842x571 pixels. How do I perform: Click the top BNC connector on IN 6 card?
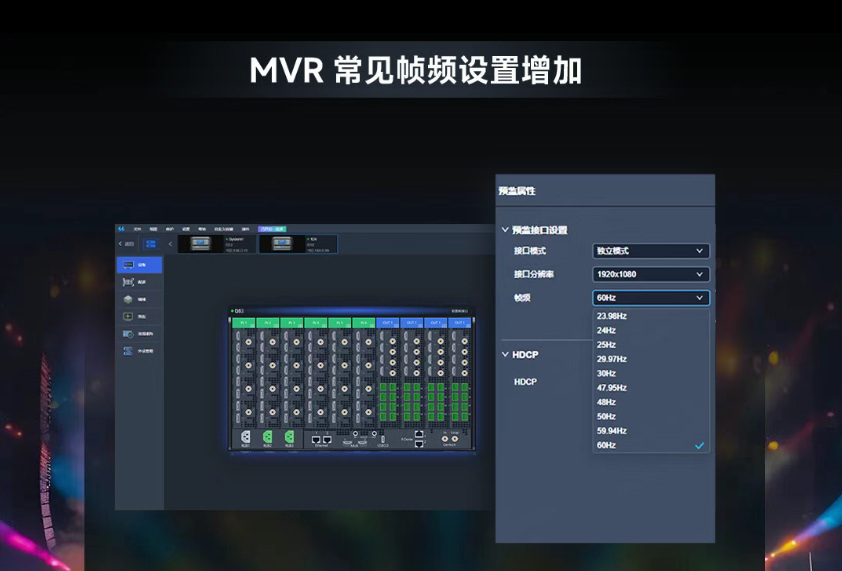(369, 342)
